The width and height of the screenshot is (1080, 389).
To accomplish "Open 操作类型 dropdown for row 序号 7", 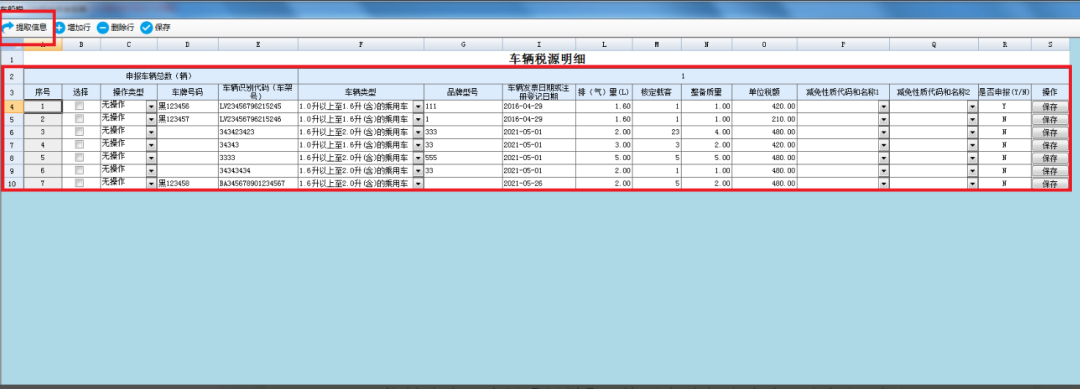I will [152, 184].
